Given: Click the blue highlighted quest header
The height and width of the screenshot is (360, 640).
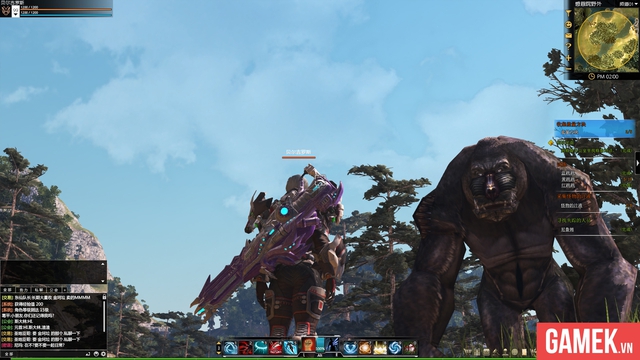Looking at the screenshot, I should pyautogui.click(x=594, y=128).
